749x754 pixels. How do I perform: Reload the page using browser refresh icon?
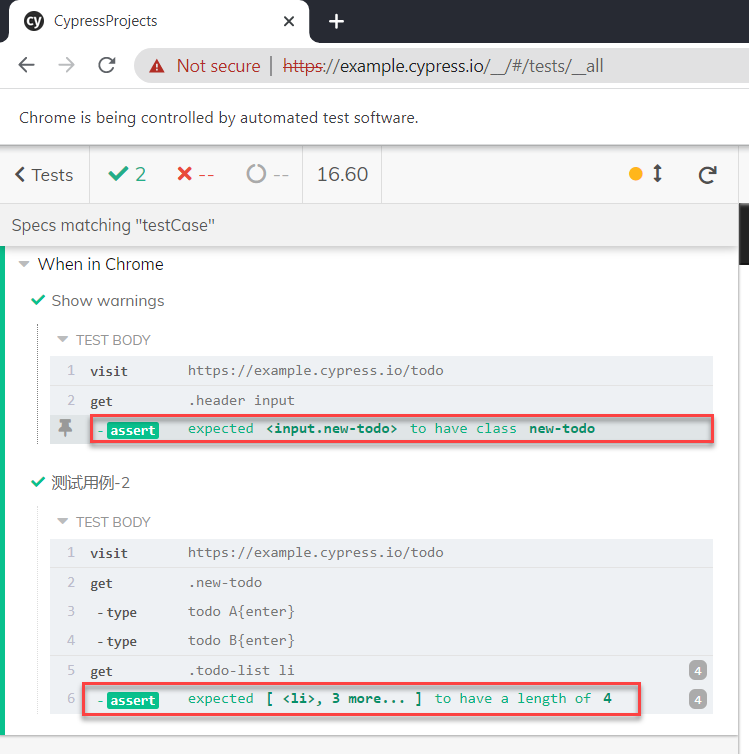[x=107, y=65]
